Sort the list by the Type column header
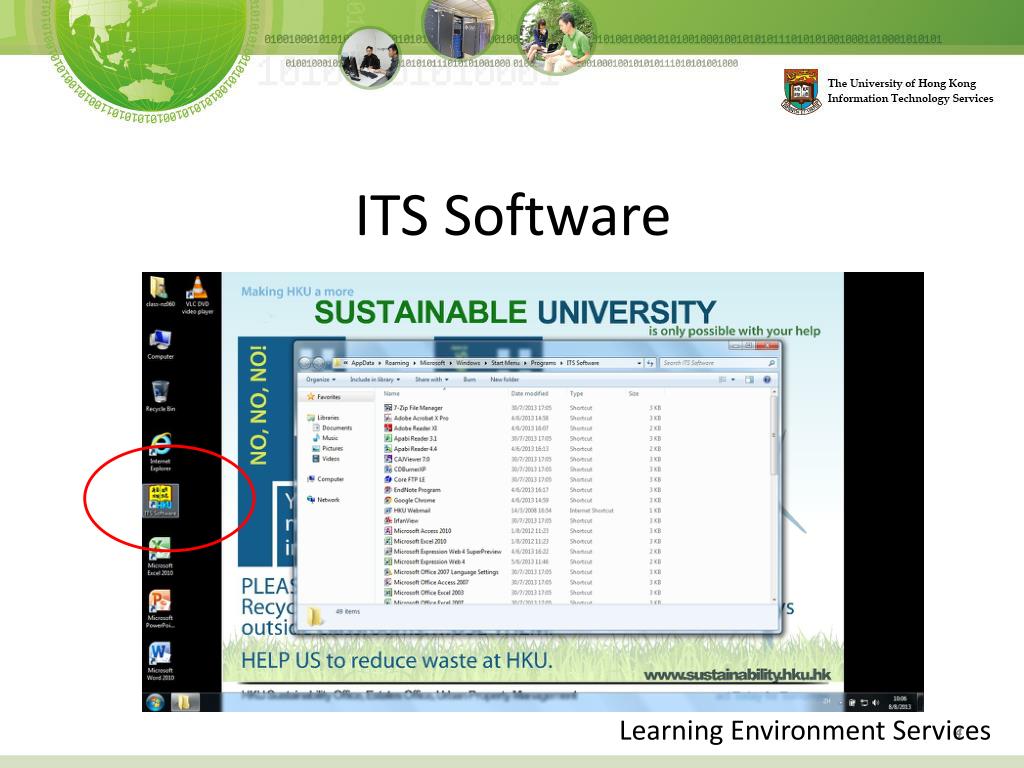The width and height of the screenshot is (1024, 768). pyautogui.click(x=576, y=394)
